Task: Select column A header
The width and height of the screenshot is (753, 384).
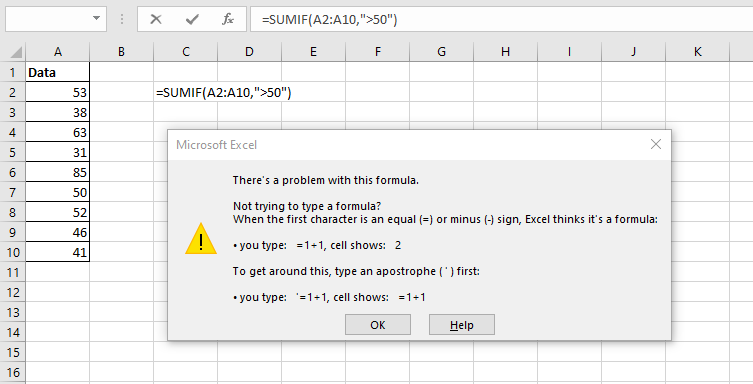Action: [58, 52]
